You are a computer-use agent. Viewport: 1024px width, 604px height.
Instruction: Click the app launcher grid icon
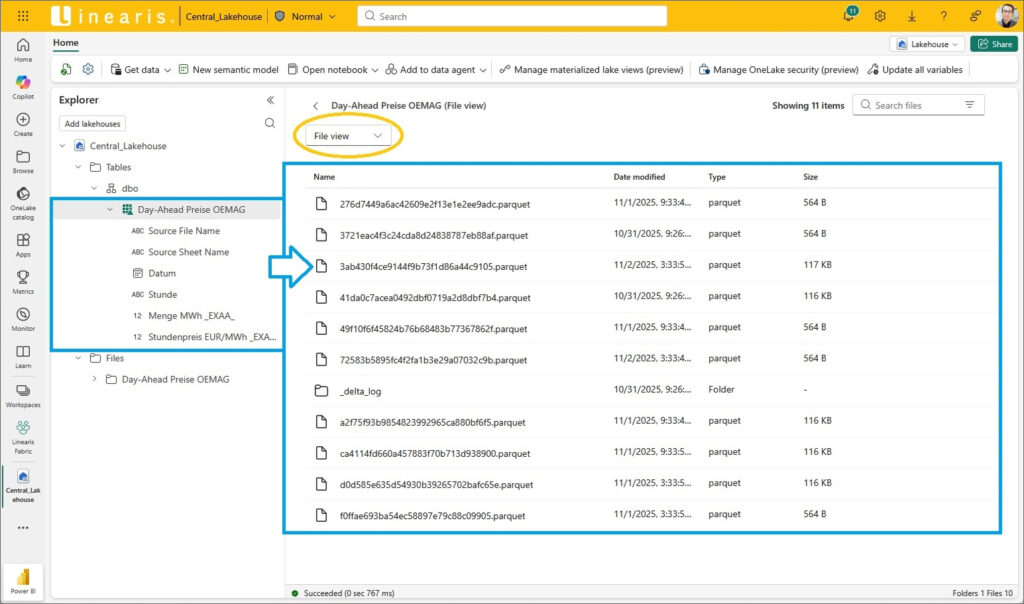tap(23, 16)
